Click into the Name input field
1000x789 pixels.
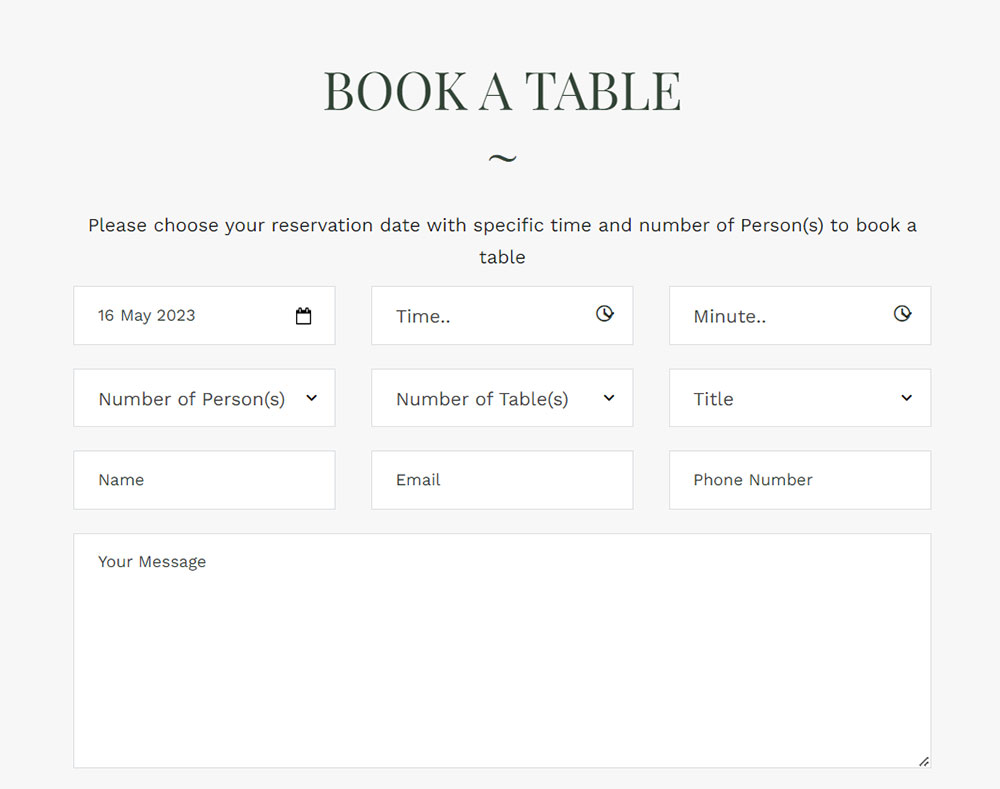pyautogui.click(x=204, y=480)
